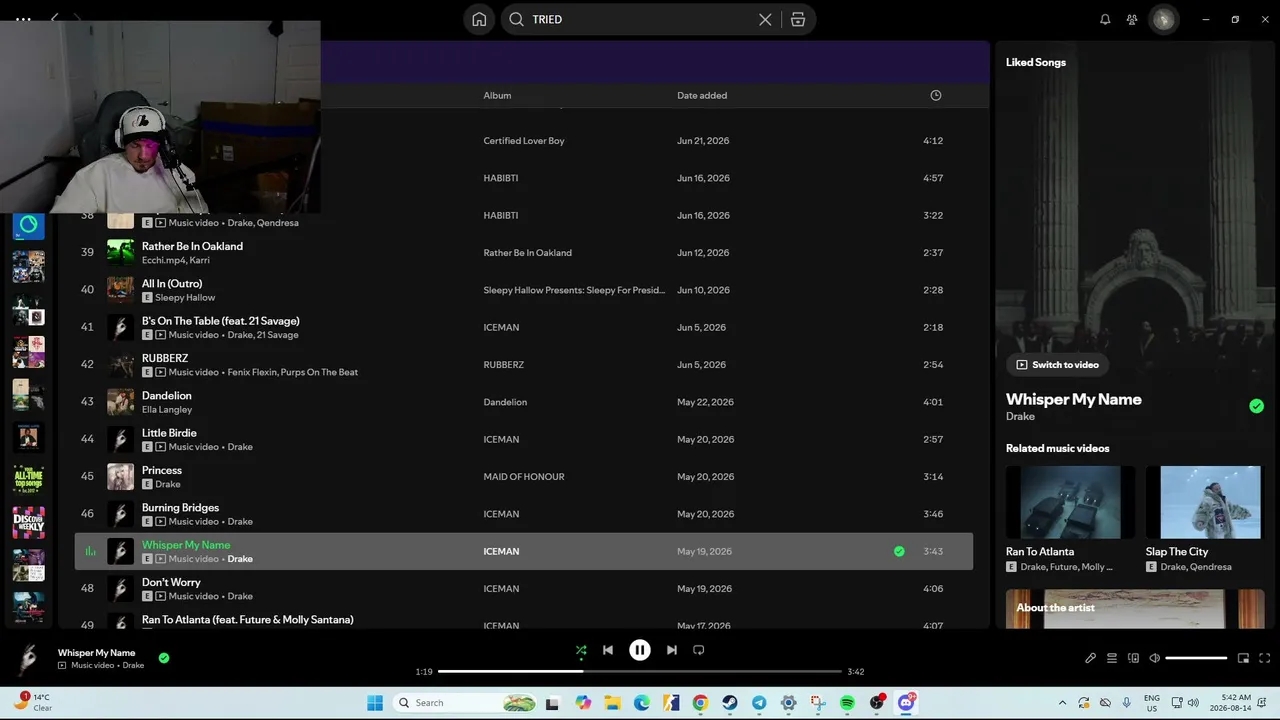Open the lyrics microphone icon
Screen dimensions: 1280x720
1090,658
